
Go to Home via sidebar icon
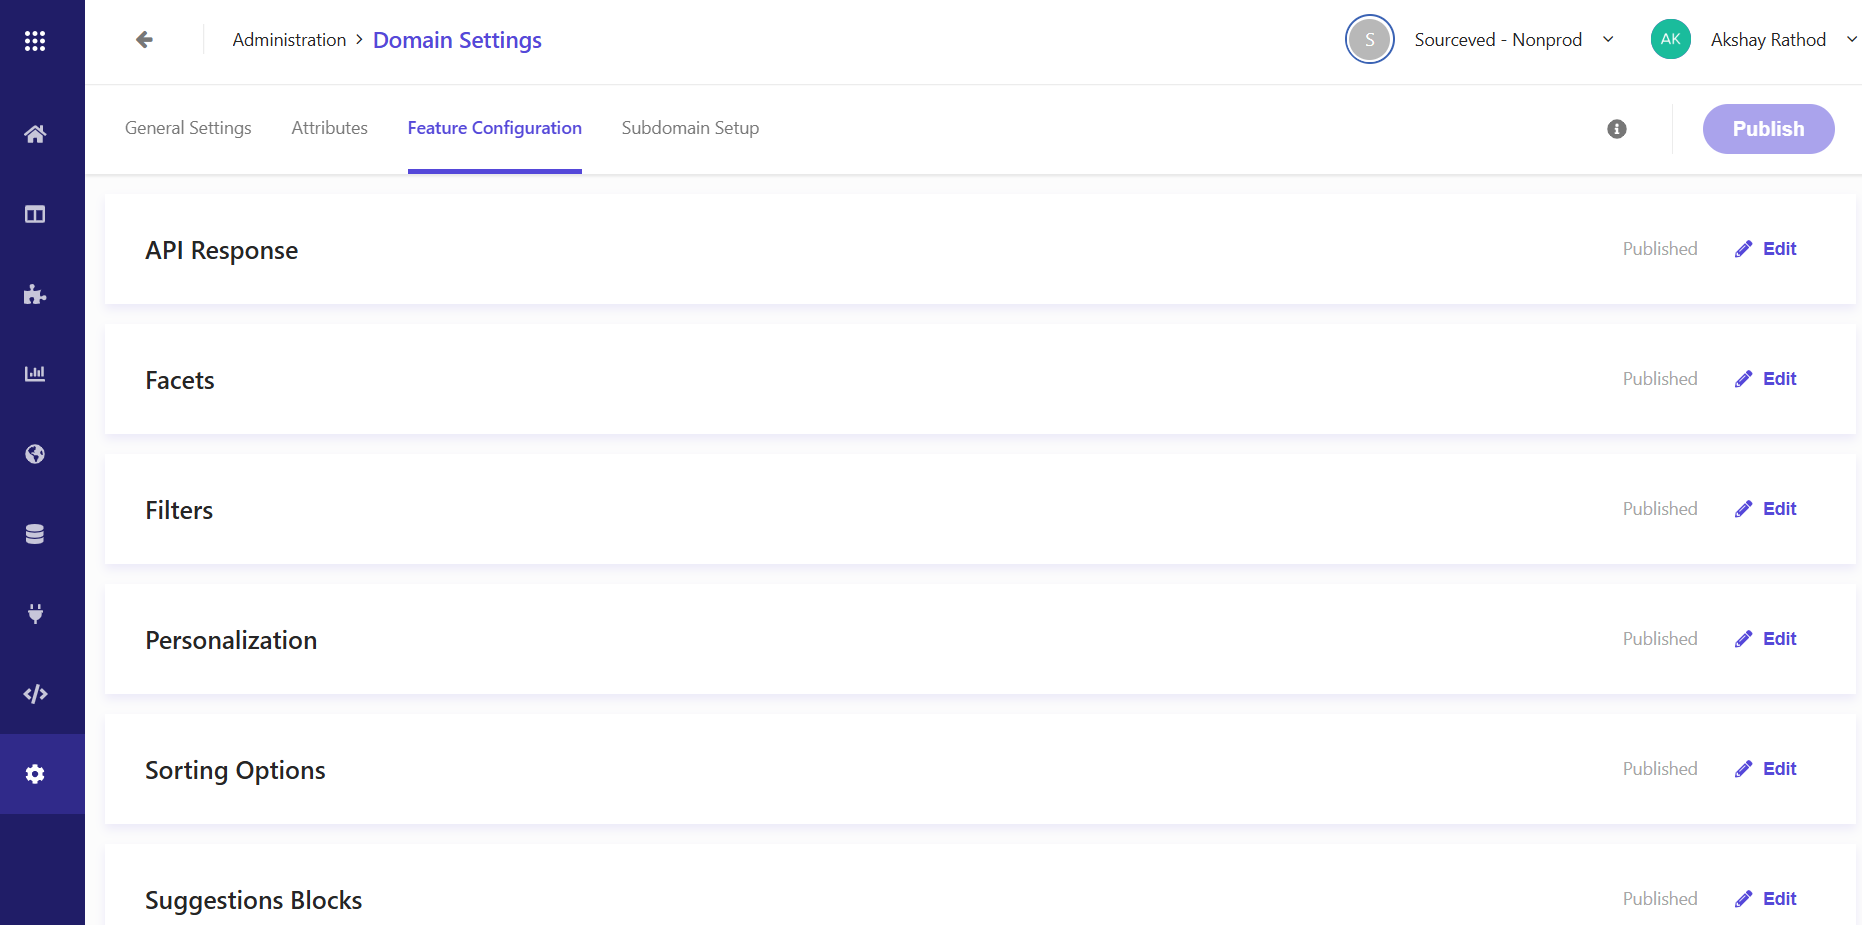point(35,134)
